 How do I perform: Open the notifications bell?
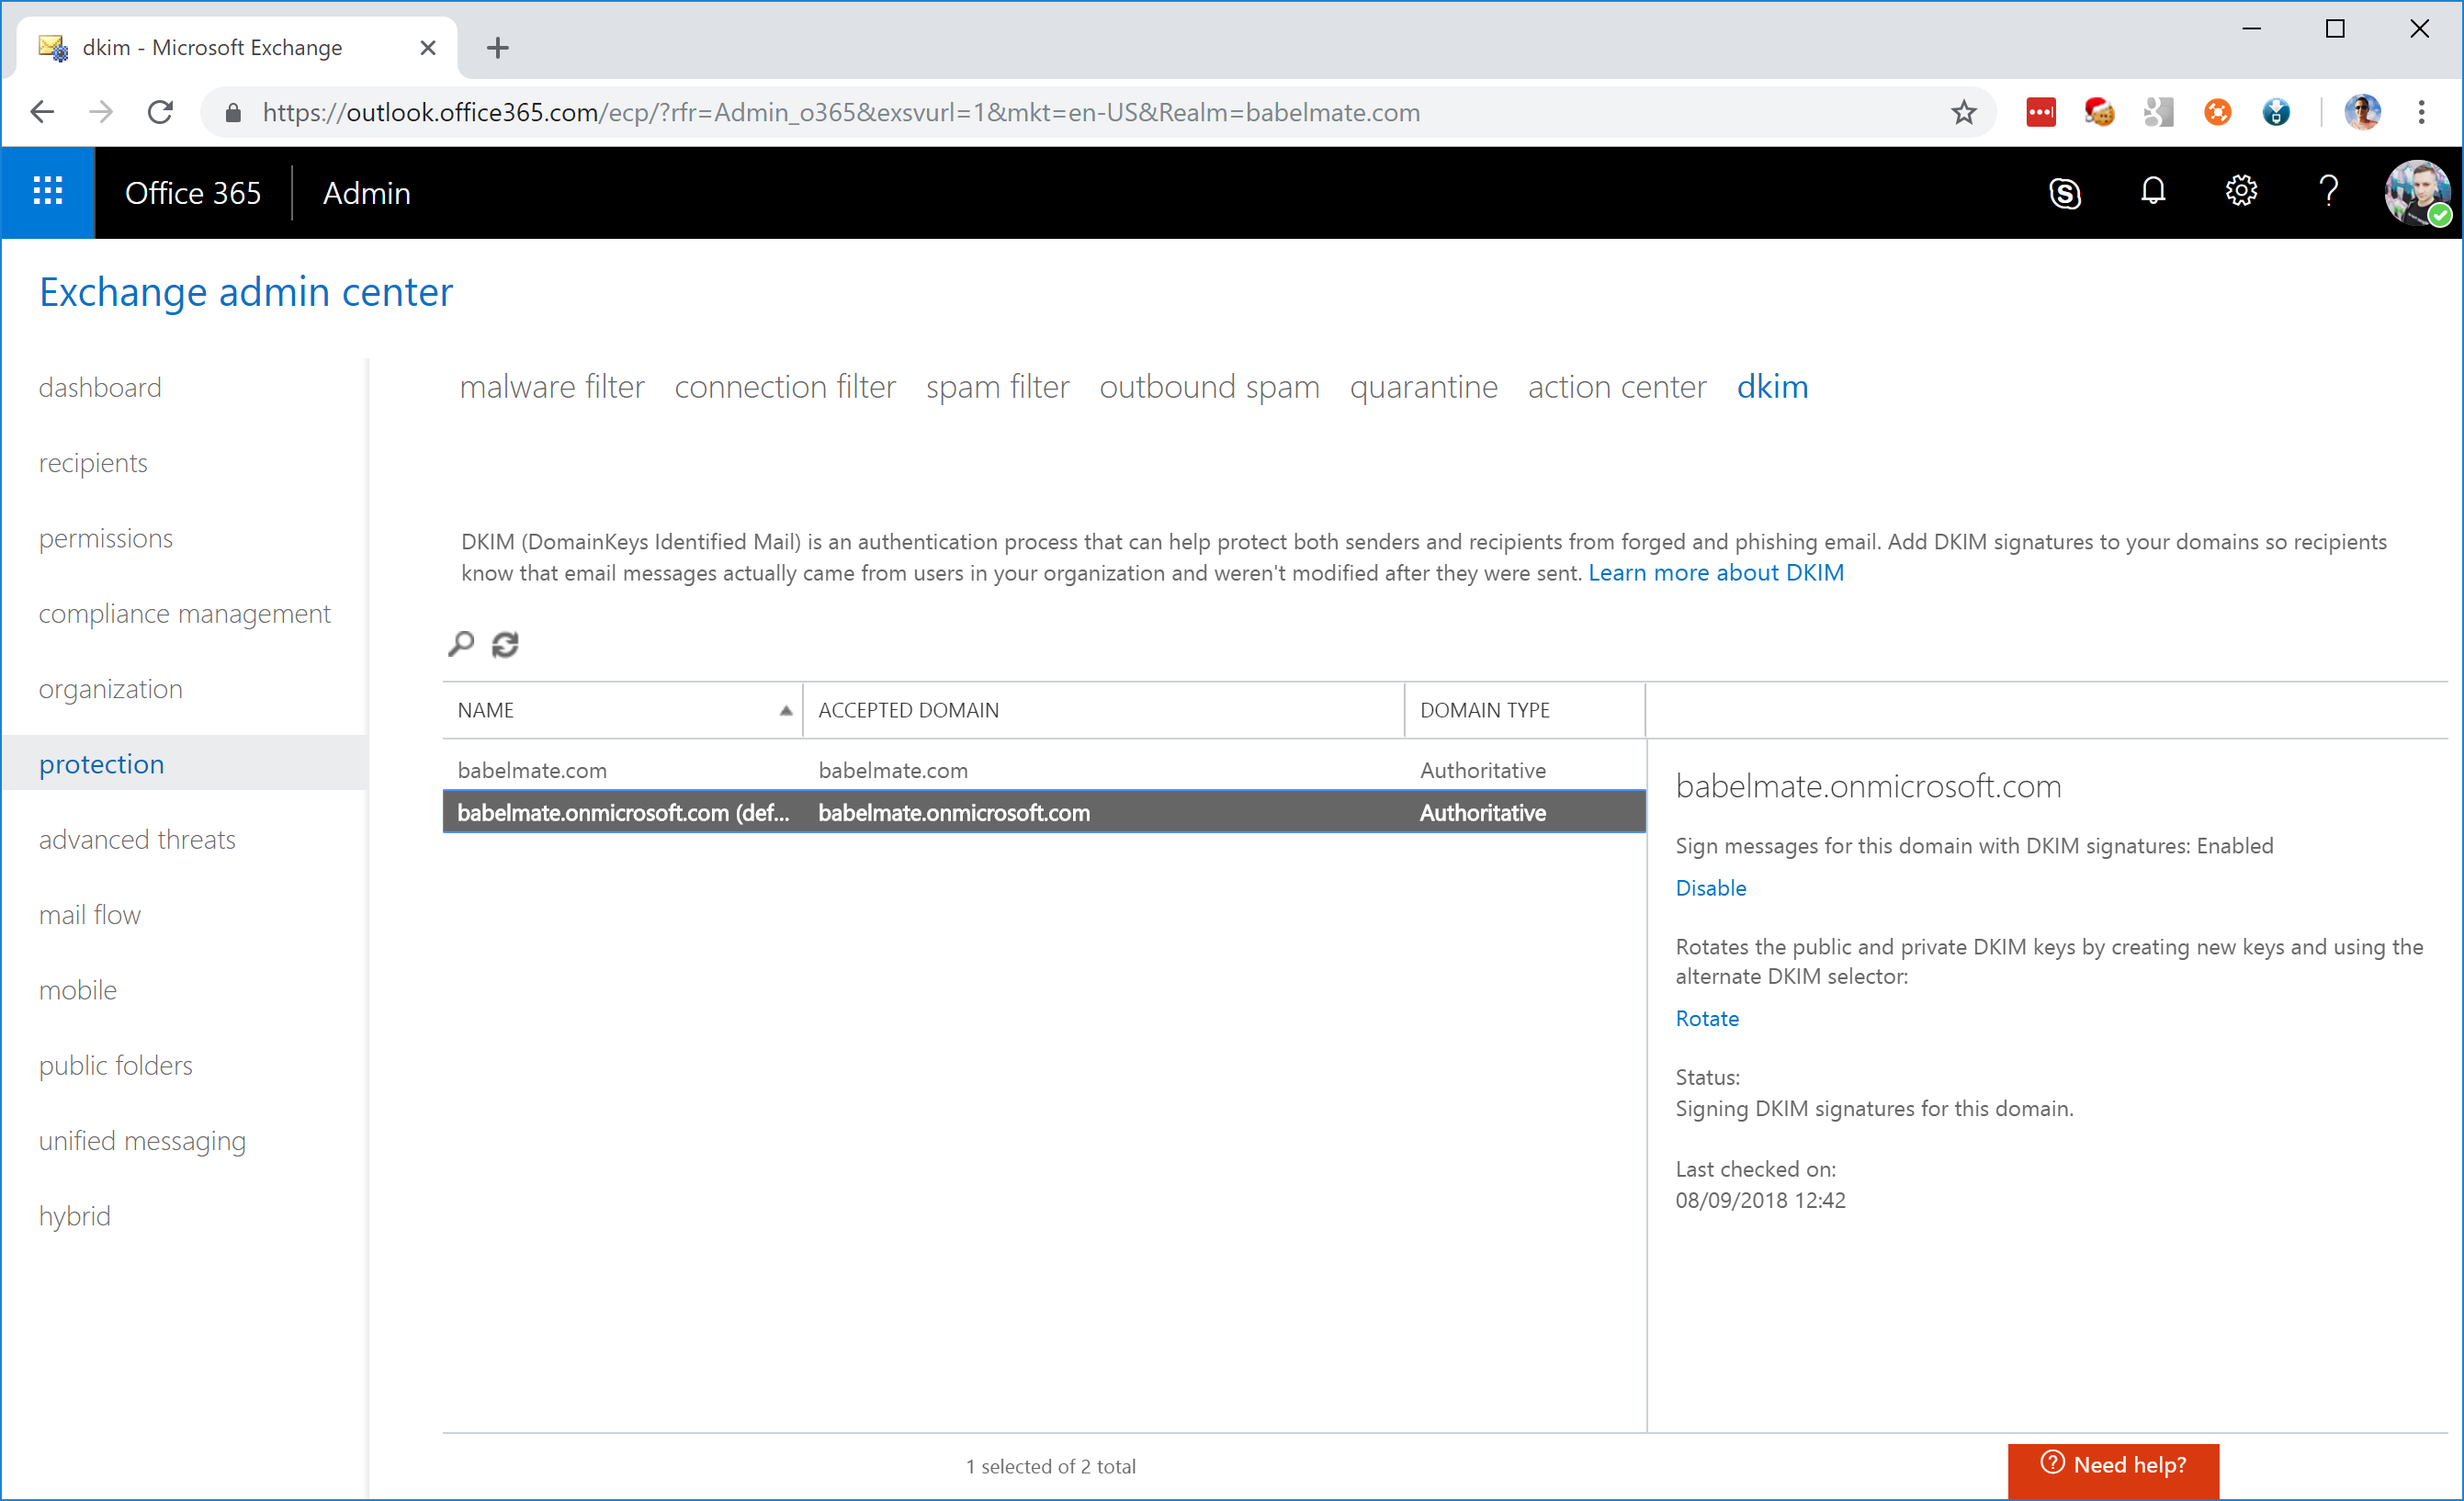(2153, 191)
